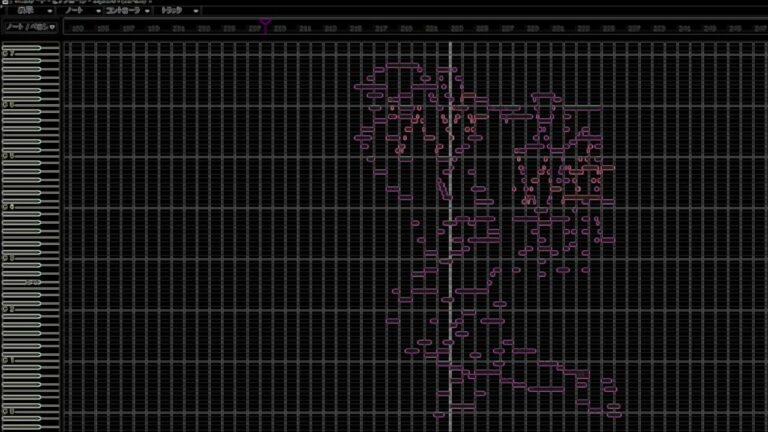Open the ノート/ベロシ mode dropdown
The image size is (768, 432).
pyautogui.click(x=30, y=27)
